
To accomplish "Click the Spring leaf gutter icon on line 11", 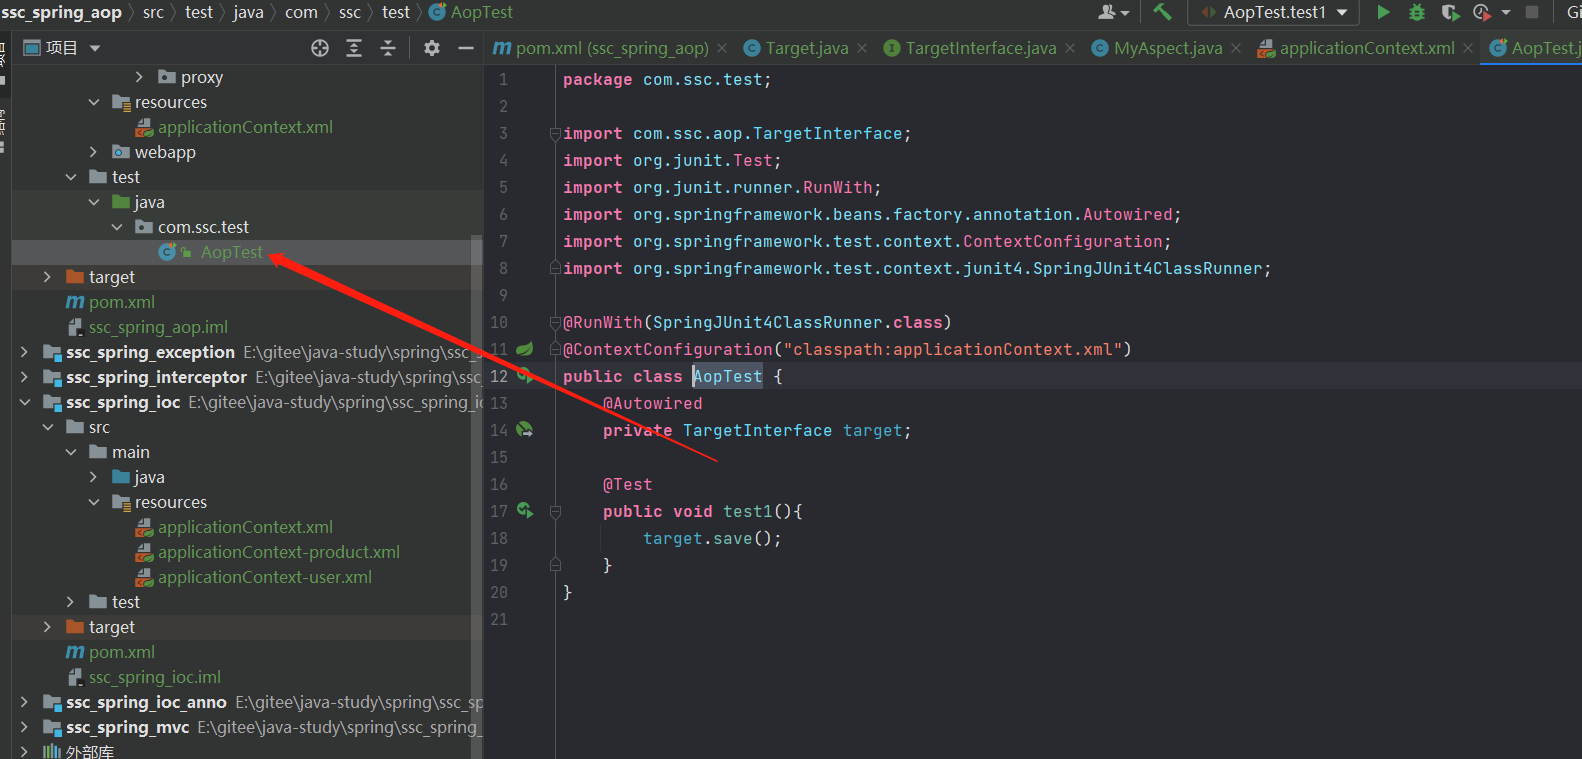I will point(524,349).
